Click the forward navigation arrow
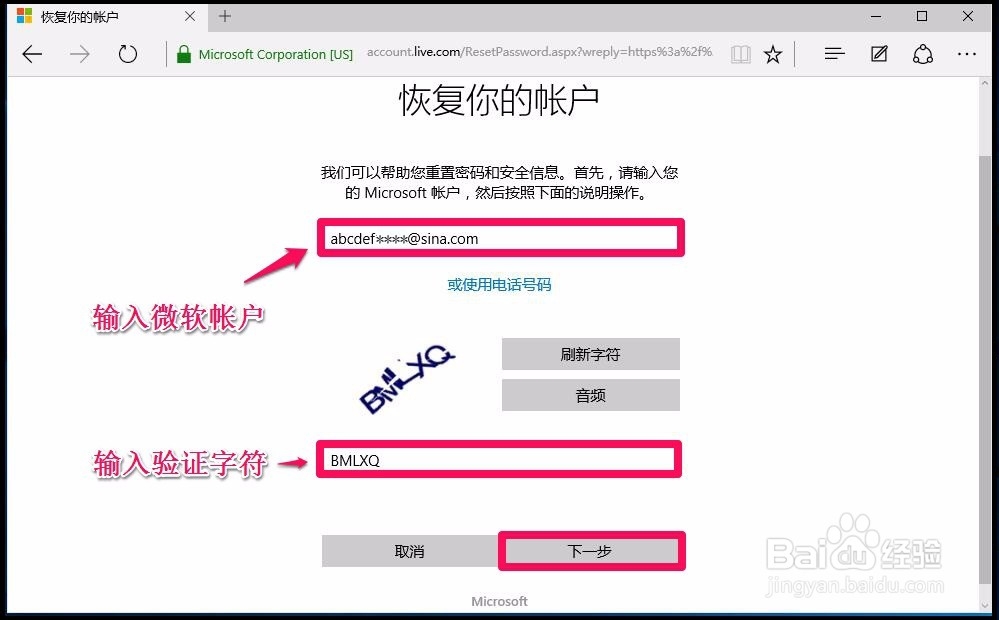The width and height of the screenshot is (999, 620). (x=80, y=54)
